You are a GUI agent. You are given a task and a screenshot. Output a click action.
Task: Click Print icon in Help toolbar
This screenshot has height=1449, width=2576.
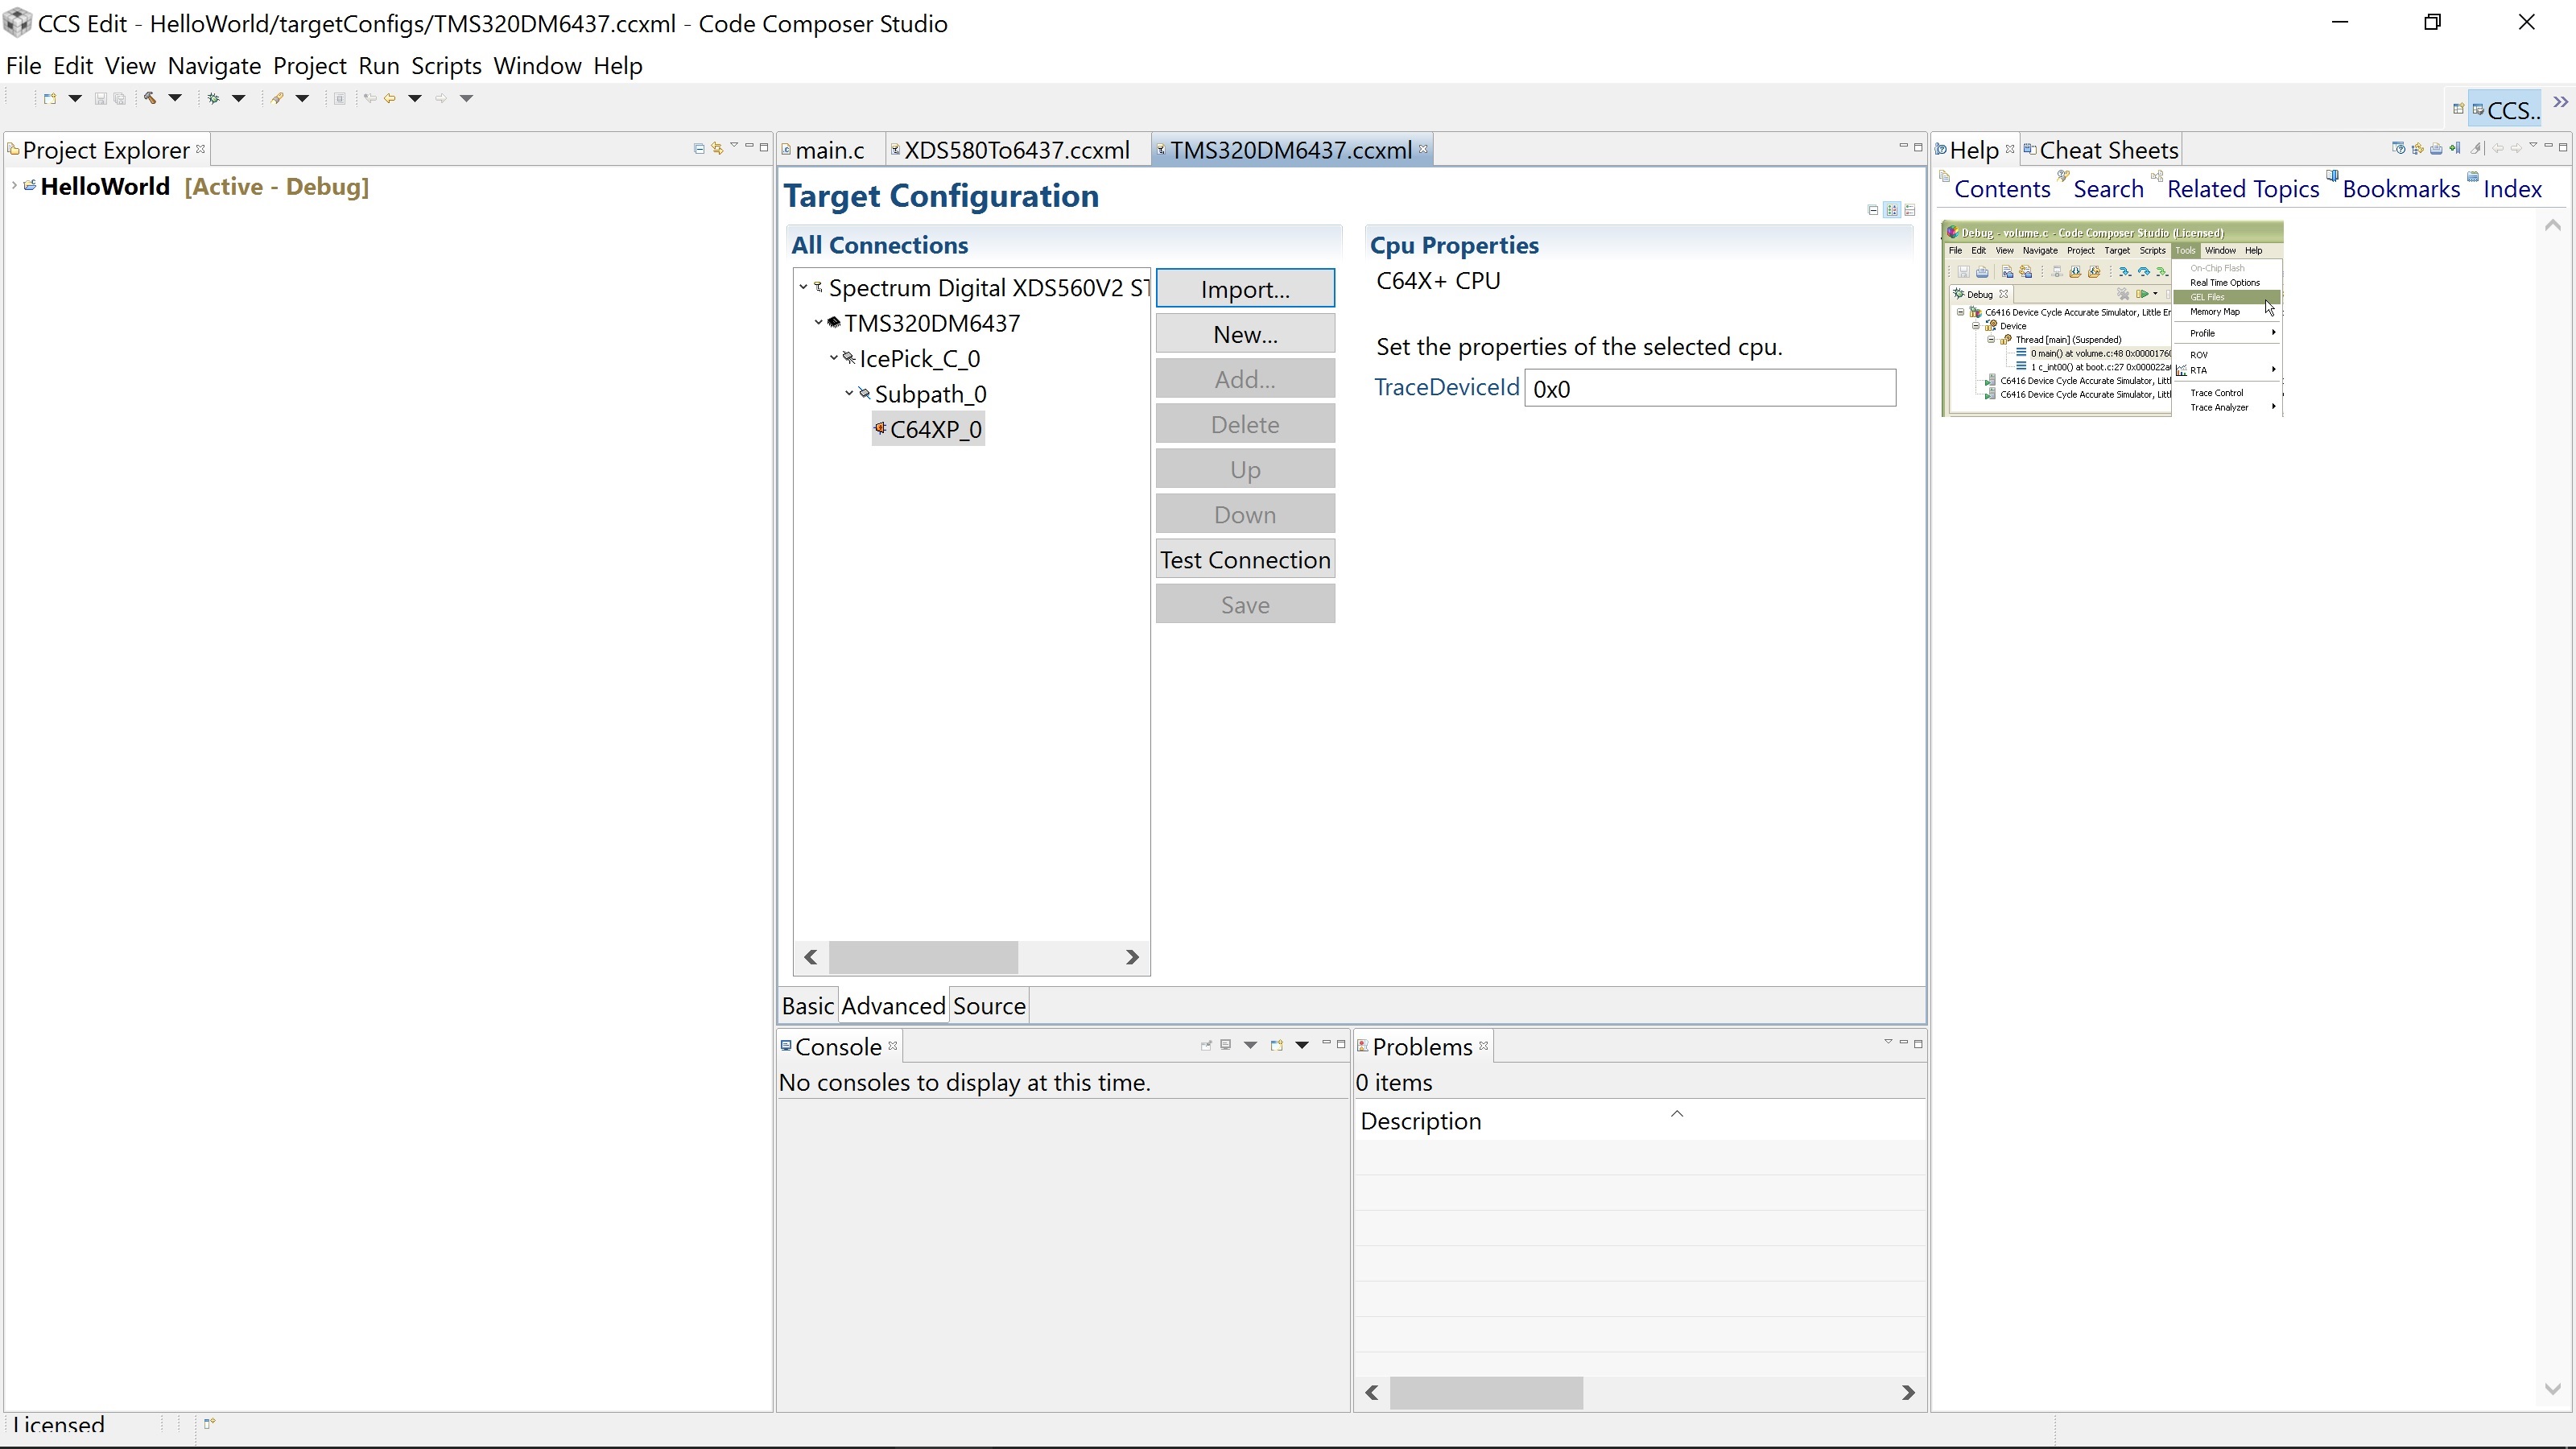tap(2436, 148)
